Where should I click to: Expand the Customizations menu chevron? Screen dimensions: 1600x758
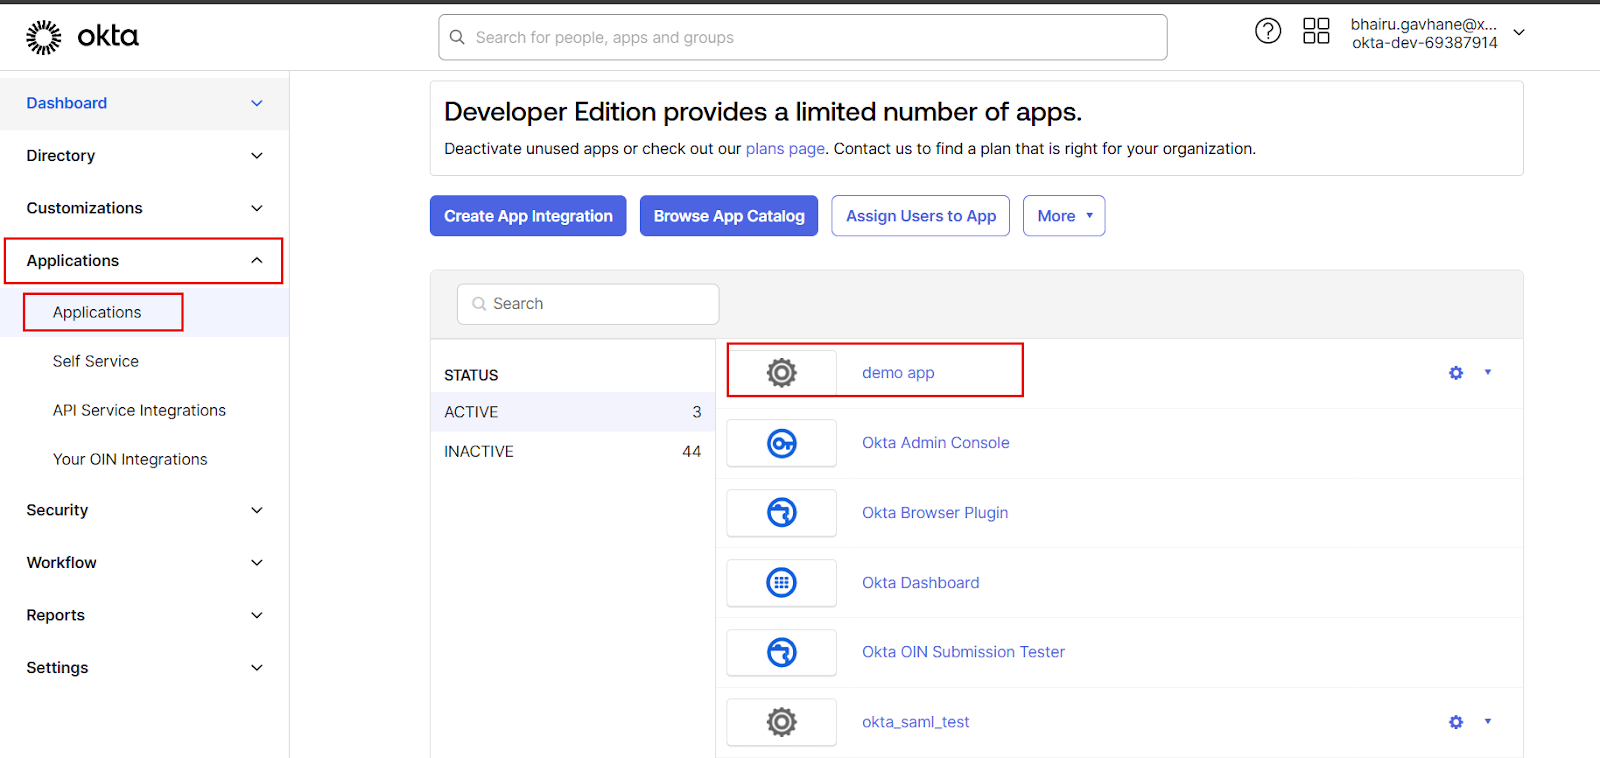click(x=257, y=208)
